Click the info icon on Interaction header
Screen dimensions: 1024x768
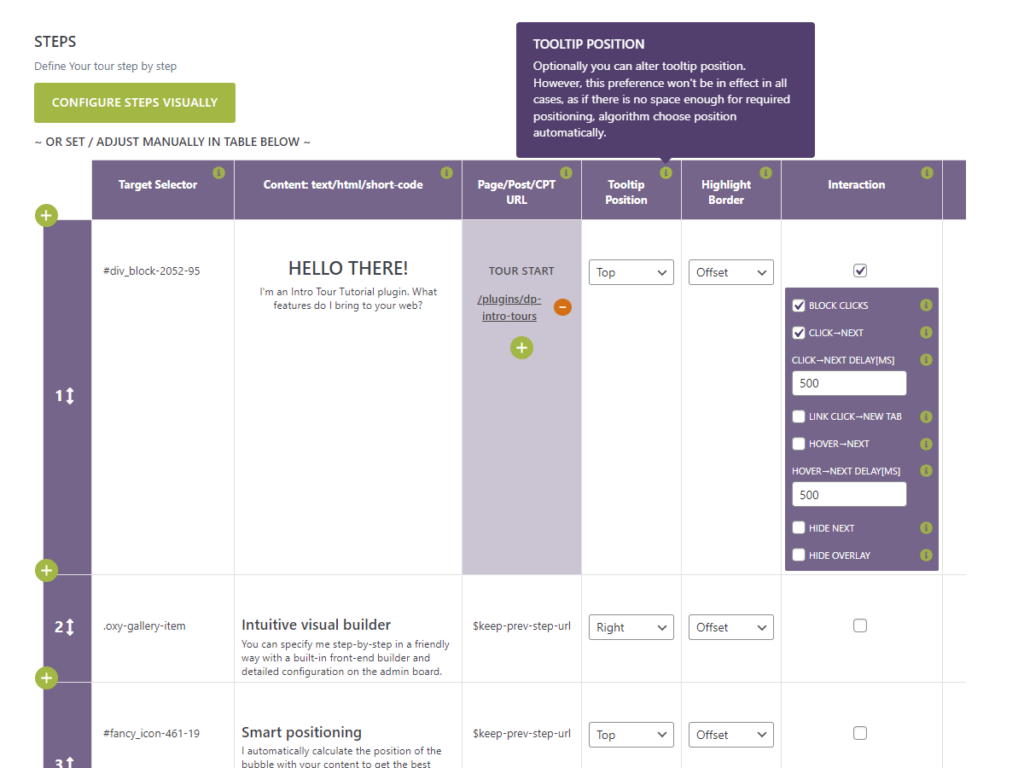coord(926,173)
